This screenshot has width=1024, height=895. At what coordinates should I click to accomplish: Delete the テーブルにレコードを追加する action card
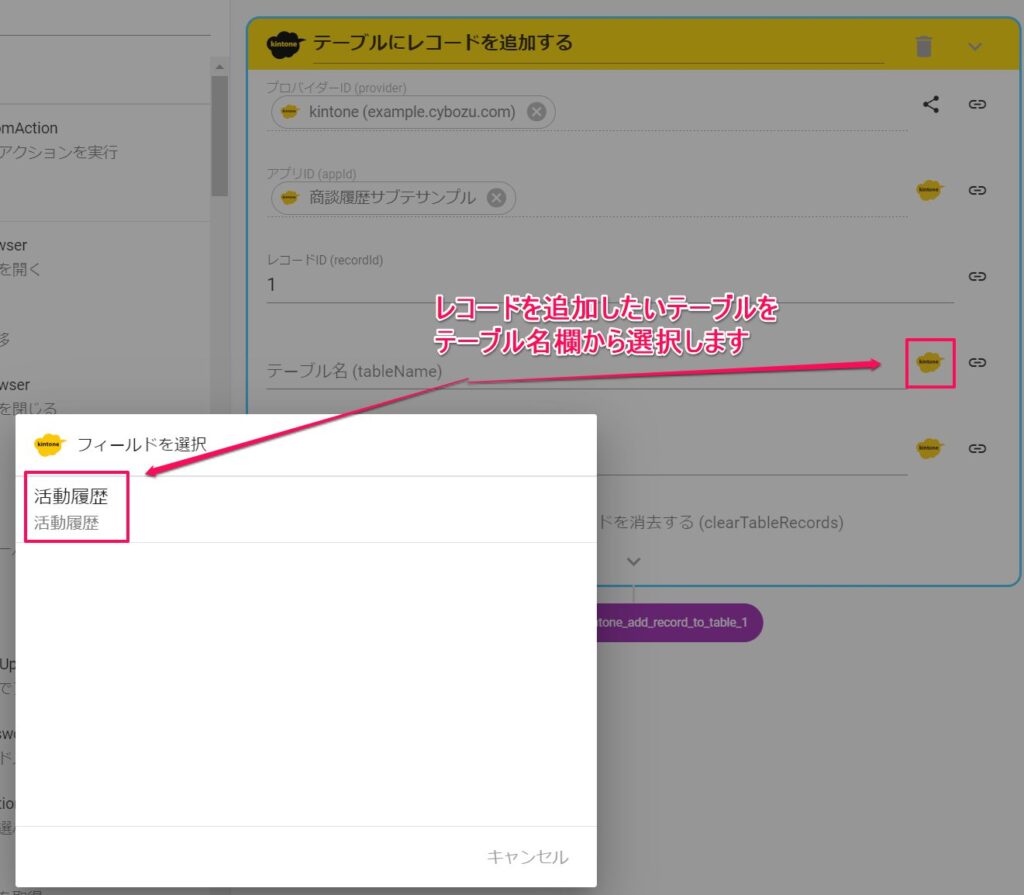tap(922, 45)
